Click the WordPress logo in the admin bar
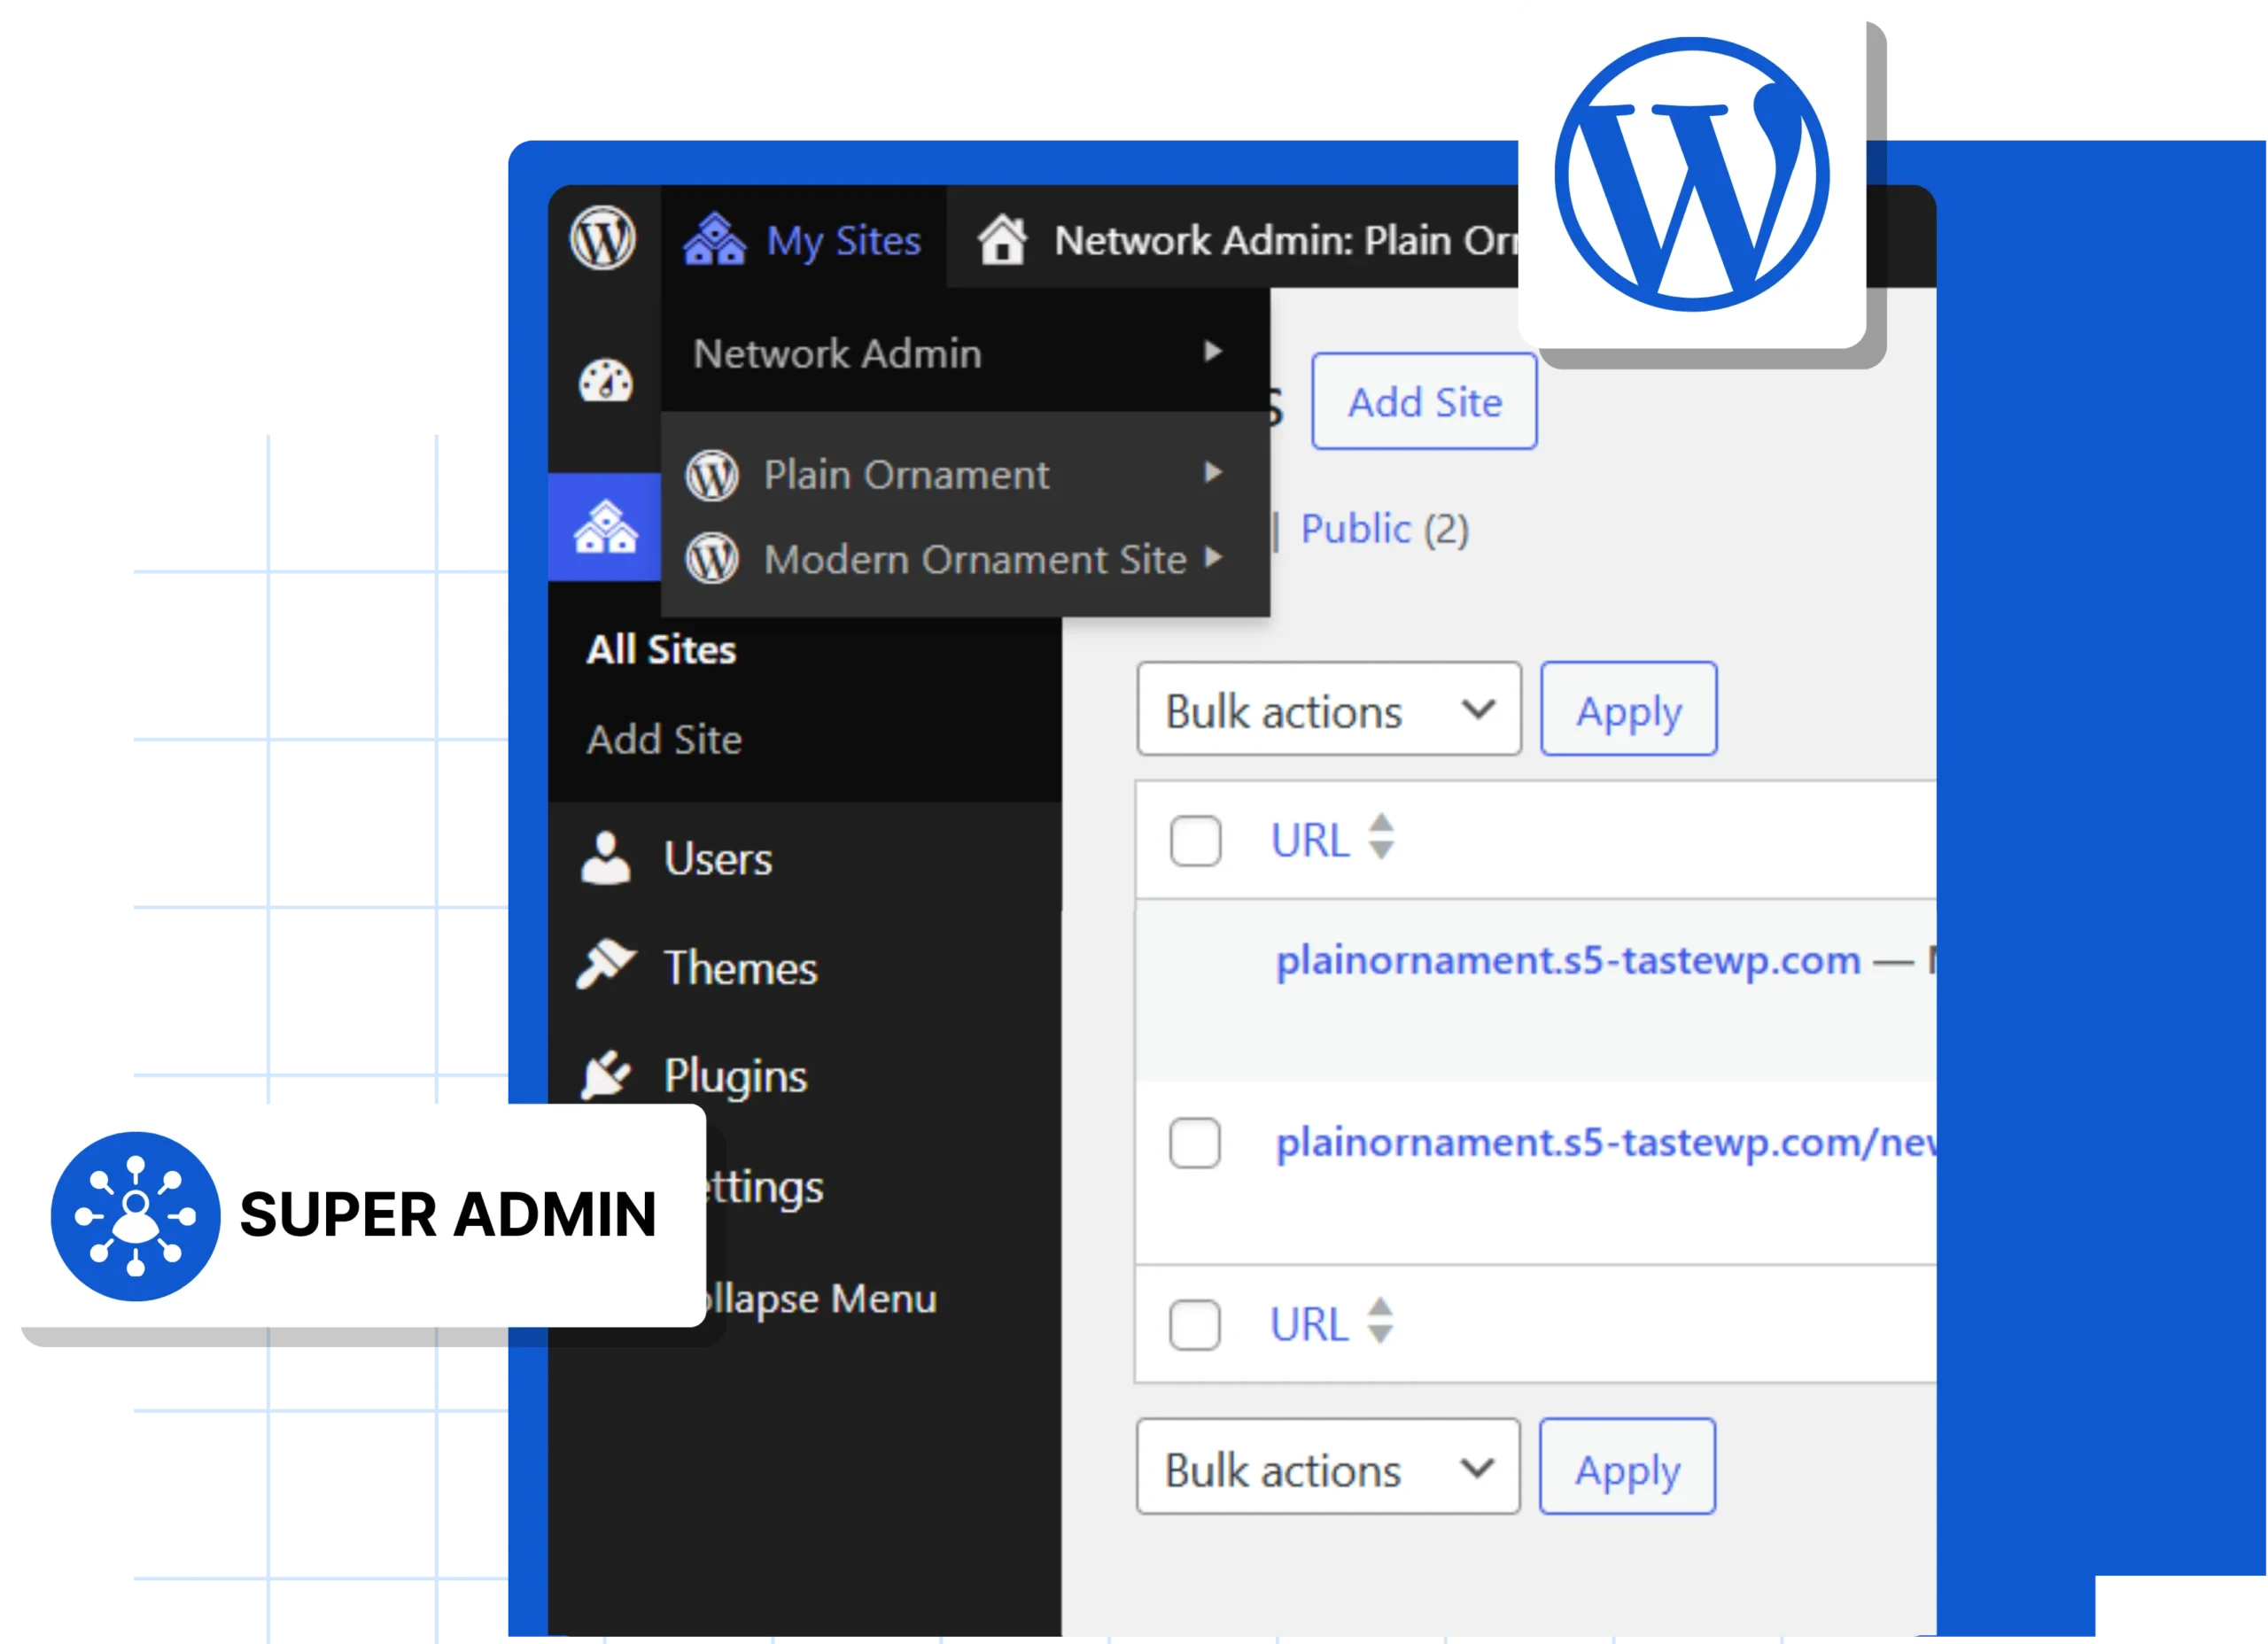 pyautogui.click(x=602, y=239)
